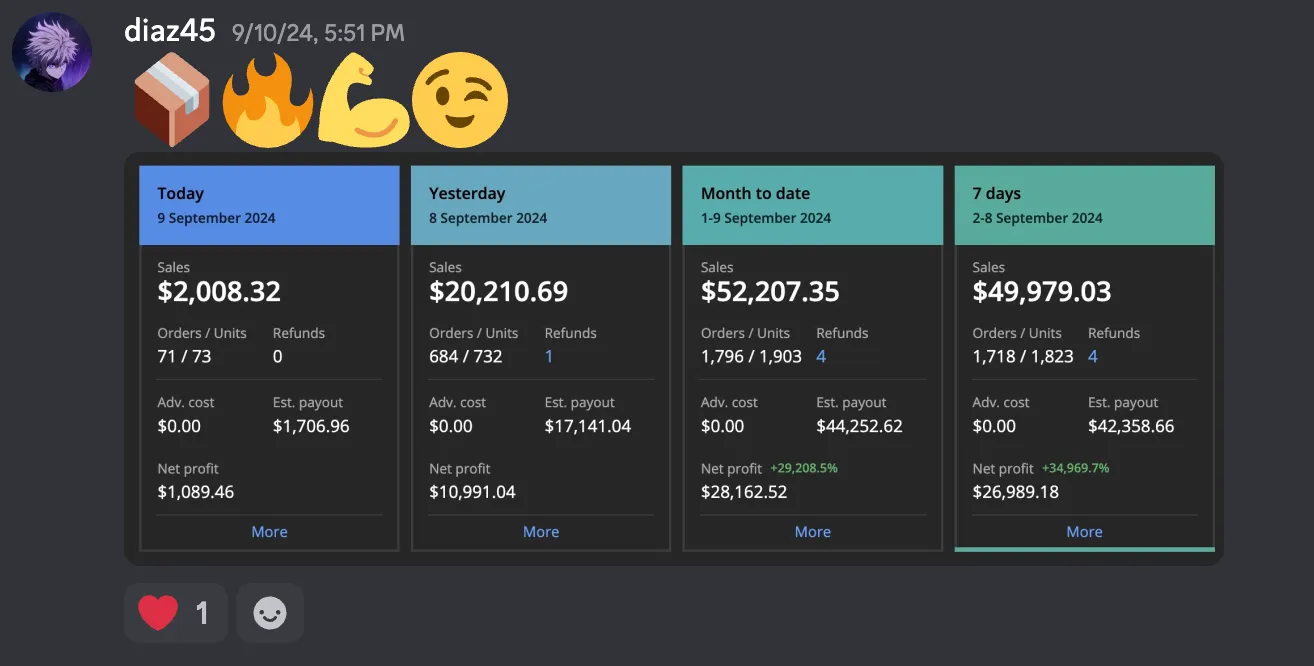
Task: Click Yesterday's est. payout $17,141.04
Action: coord(588,426)
